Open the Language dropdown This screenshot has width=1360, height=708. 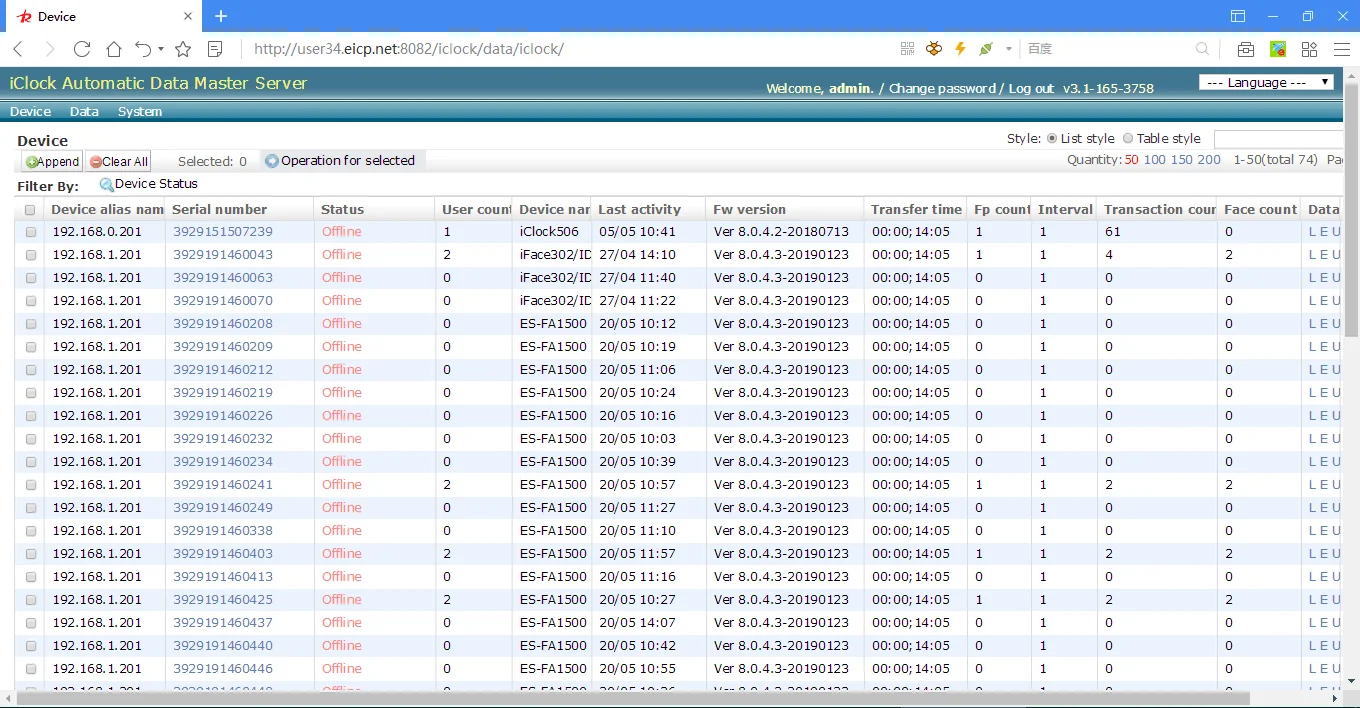[1266, 83]
